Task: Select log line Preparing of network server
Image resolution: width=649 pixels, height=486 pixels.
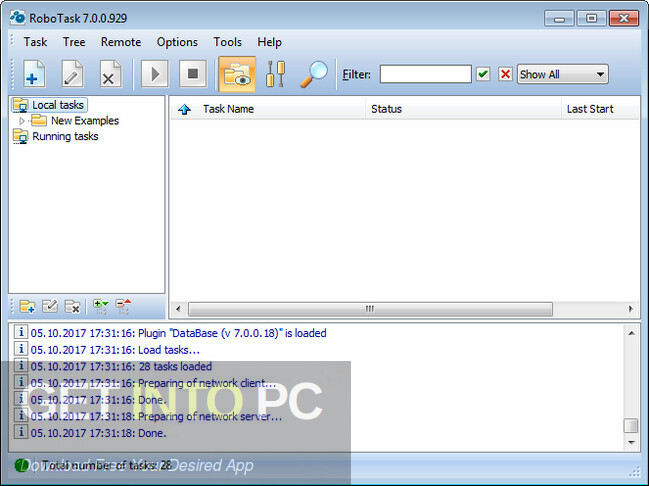Action: (156, 416)
